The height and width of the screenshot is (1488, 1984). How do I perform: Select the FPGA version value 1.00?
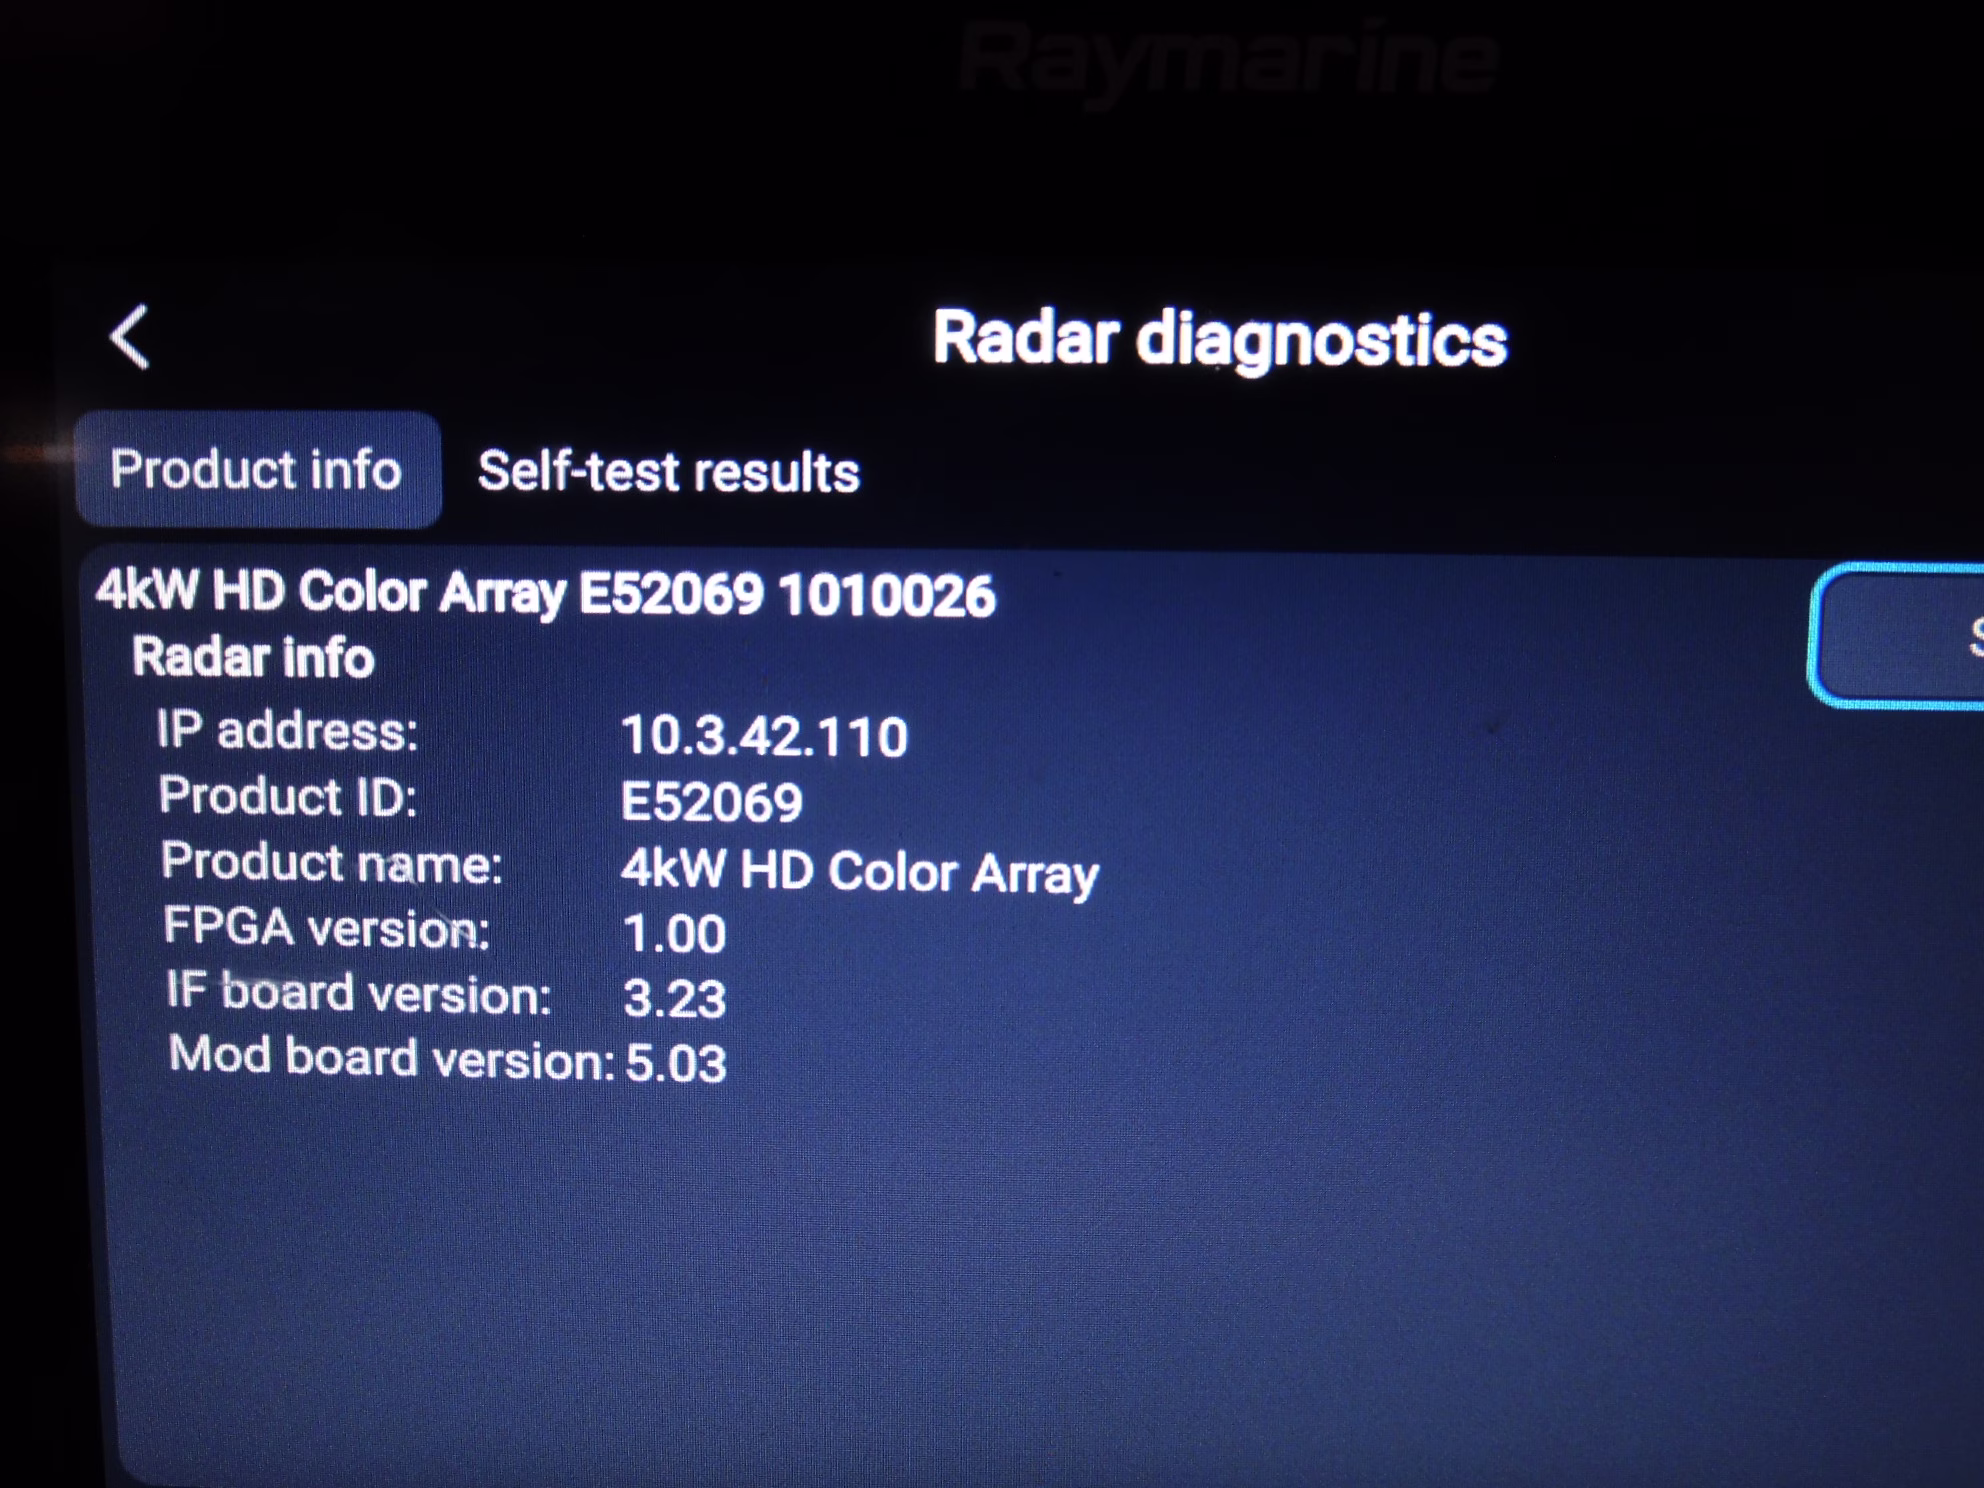click(675, 934)
